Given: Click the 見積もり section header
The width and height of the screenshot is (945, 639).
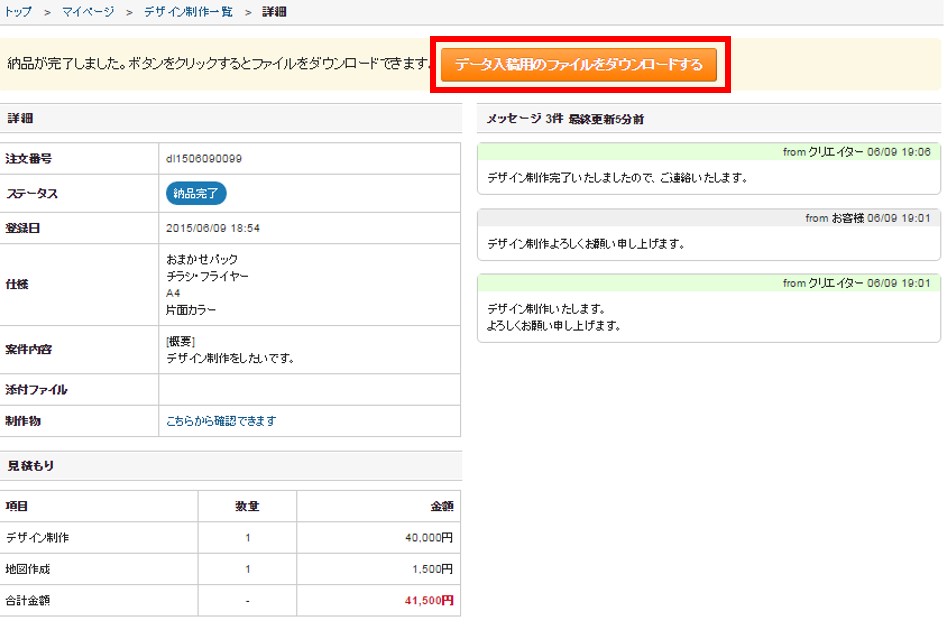Looking at the screenshot, I should pos(31,466).
